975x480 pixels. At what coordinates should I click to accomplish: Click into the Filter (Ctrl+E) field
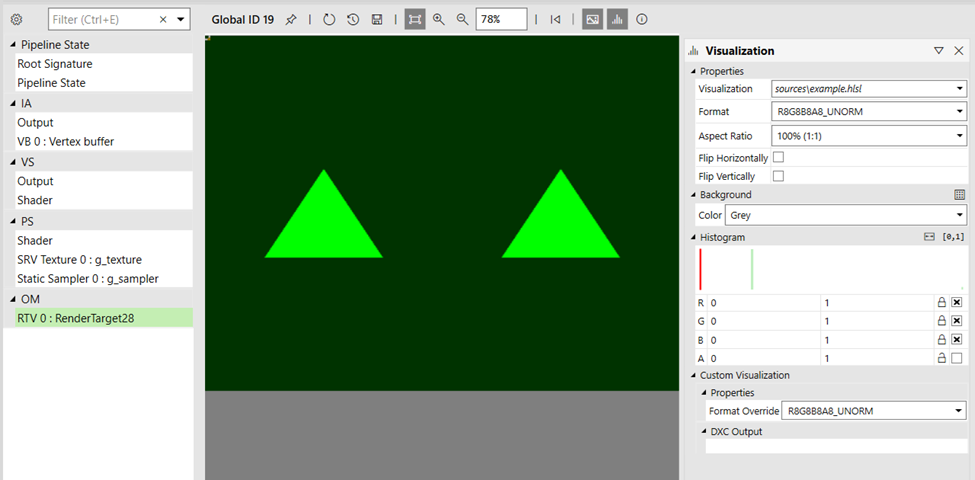(103, 20)
